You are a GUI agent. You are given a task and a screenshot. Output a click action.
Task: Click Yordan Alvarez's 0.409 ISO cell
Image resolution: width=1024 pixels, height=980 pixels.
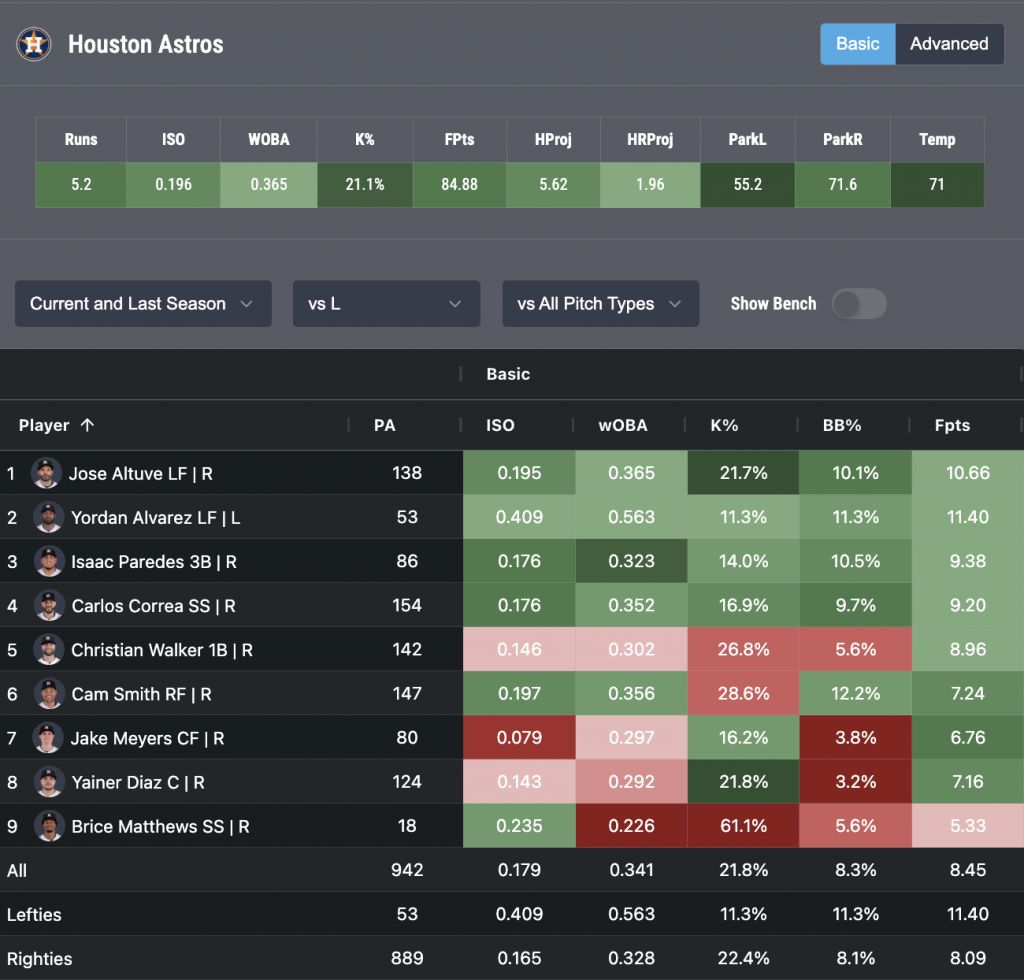[519, 517]
